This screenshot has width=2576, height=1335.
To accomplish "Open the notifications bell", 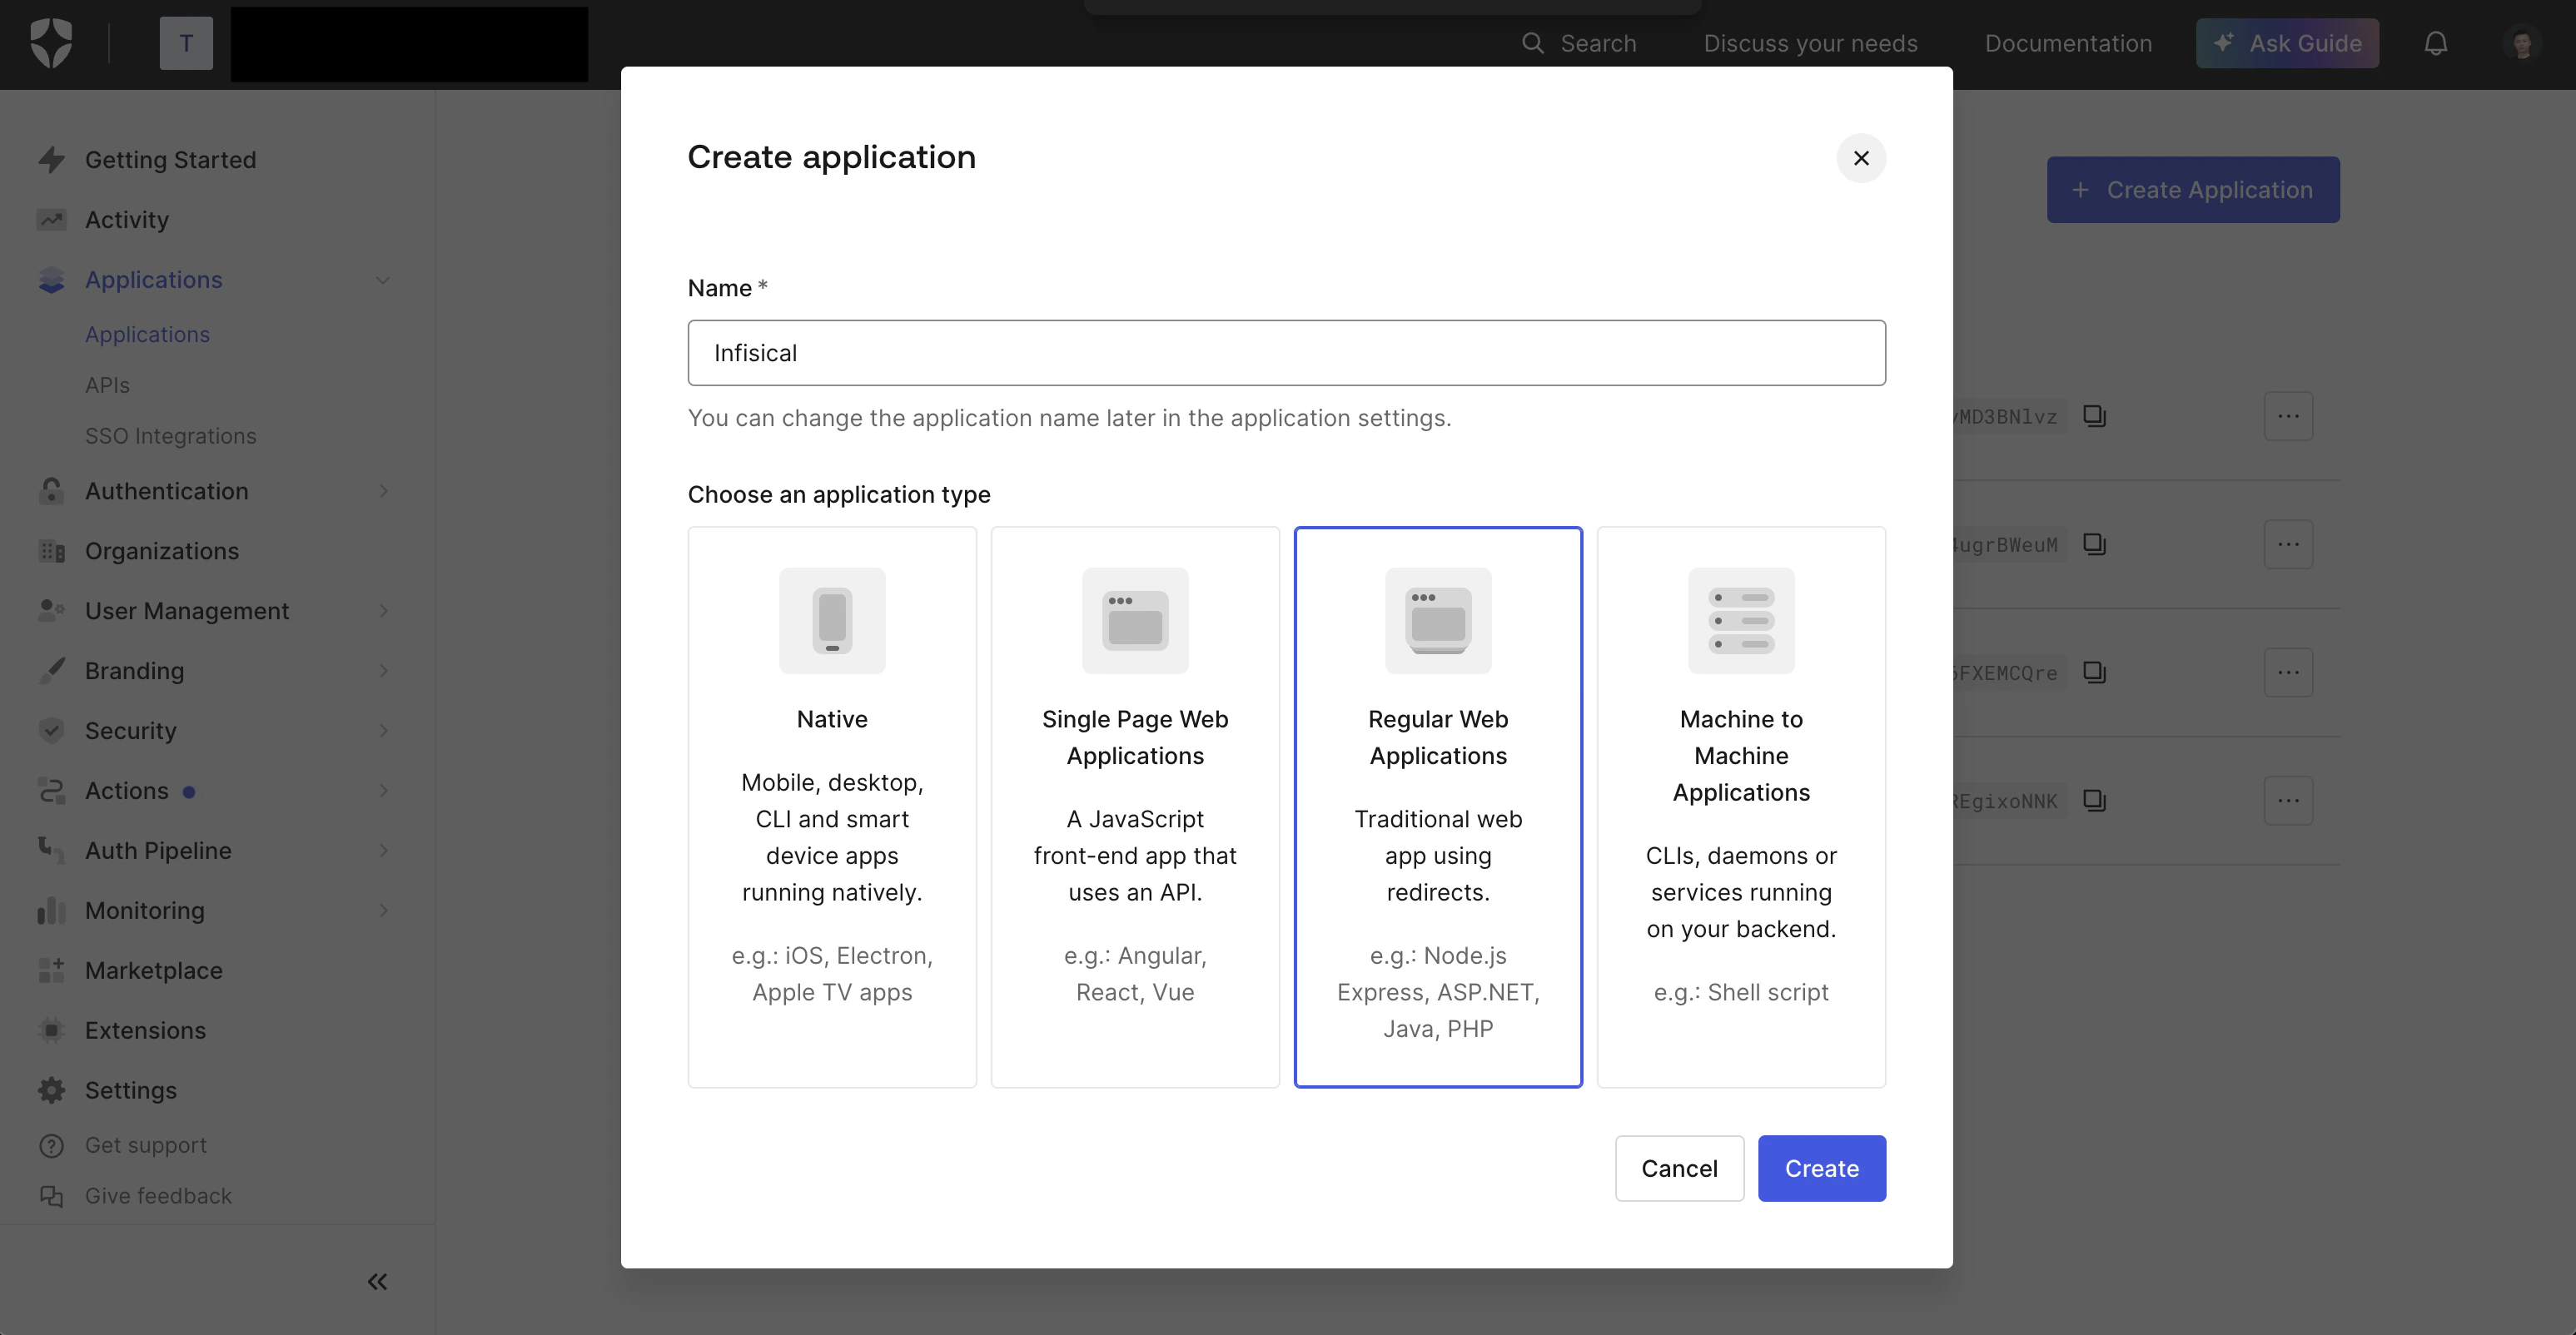I will [2435, 44].
